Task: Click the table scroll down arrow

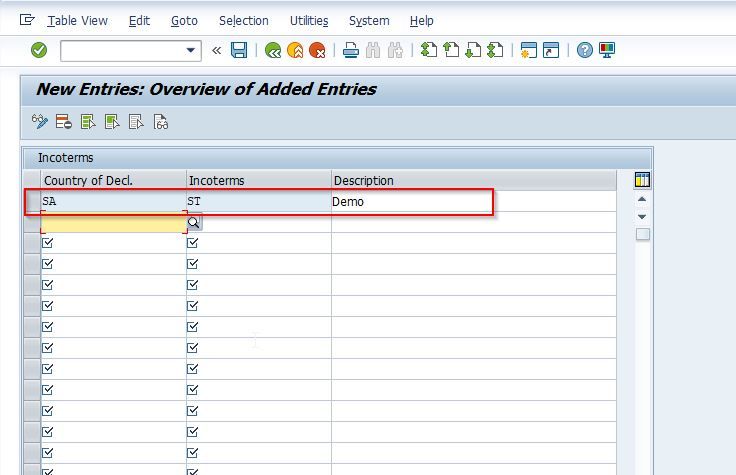Action: pos(642,217)
